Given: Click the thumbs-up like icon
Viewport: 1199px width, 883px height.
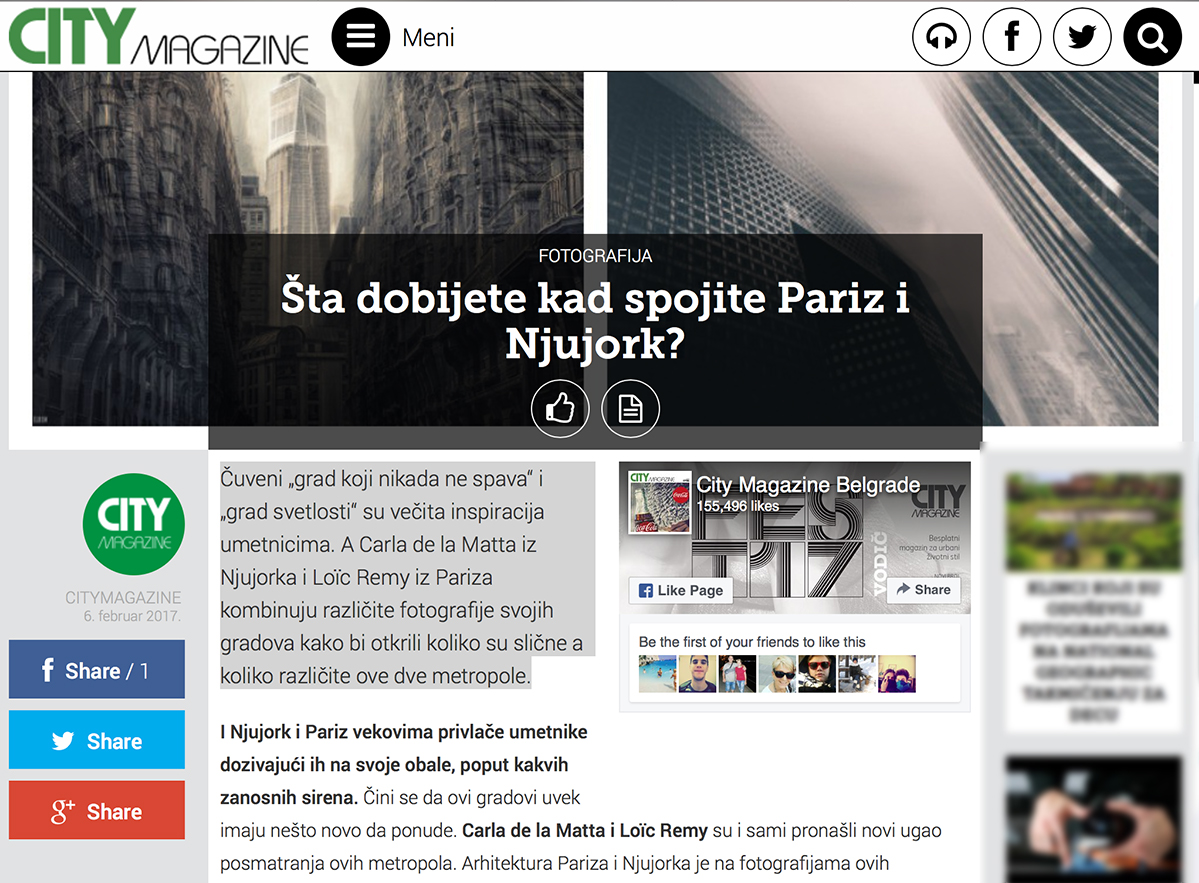Looking at the screenshot, I should click(x=561, y=408).
